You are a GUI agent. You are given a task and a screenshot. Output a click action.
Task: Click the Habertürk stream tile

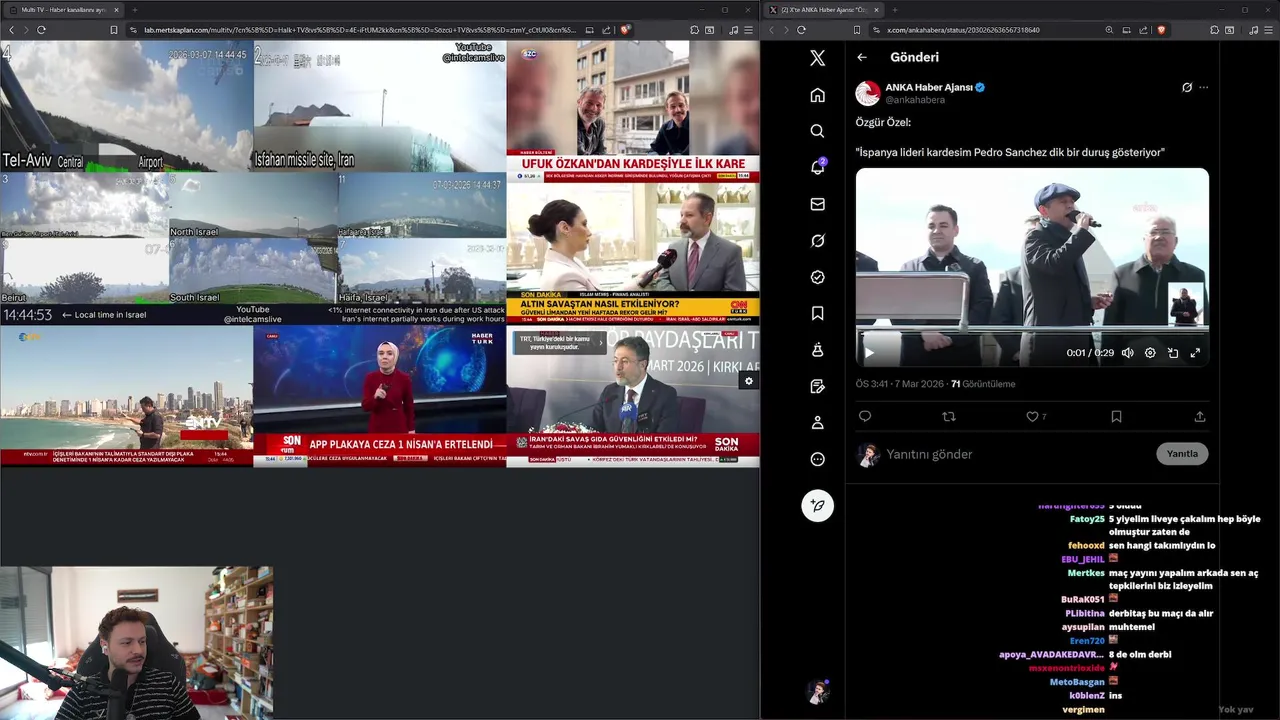coord(380,396)
